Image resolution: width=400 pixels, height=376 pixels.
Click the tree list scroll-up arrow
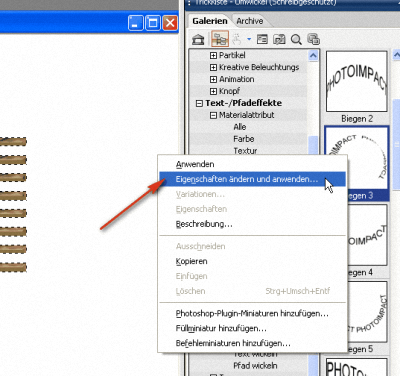[x=313, y=55]
